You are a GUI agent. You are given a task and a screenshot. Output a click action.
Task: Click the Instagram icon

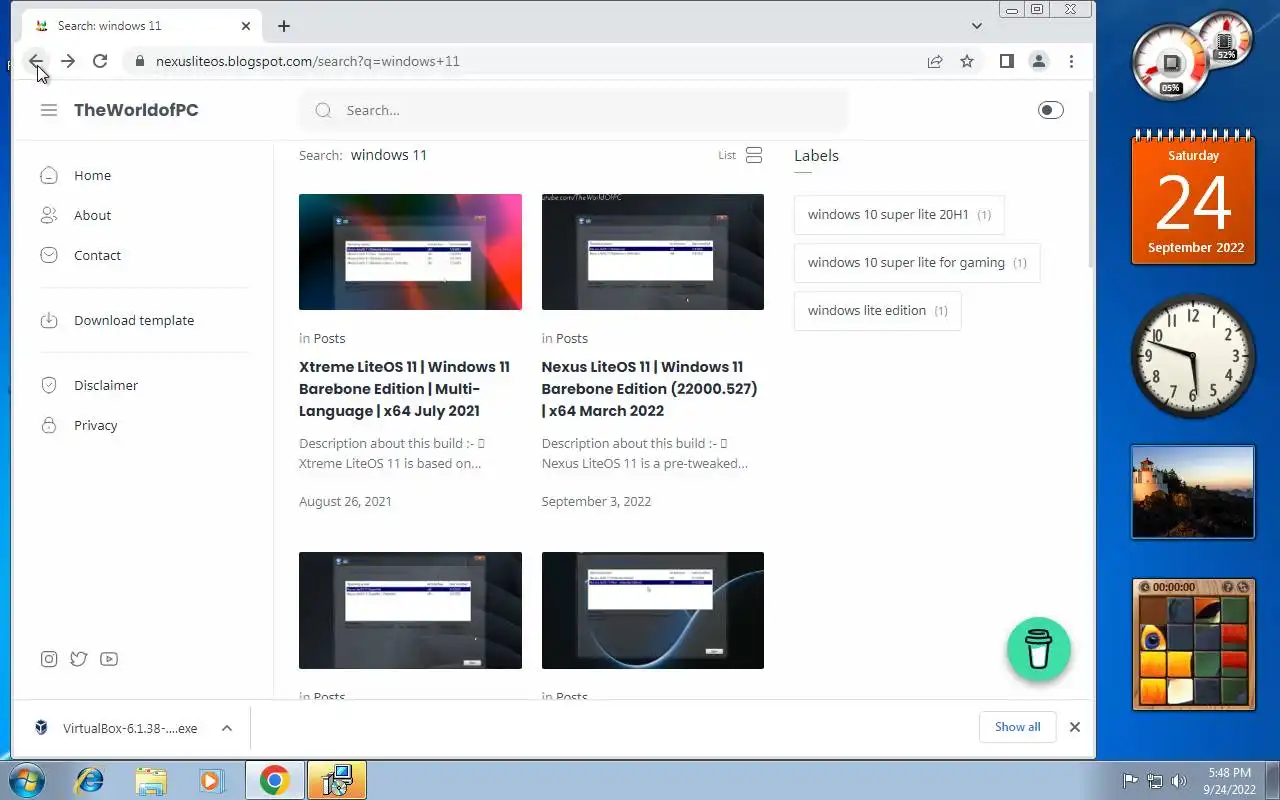click(49, 658)
